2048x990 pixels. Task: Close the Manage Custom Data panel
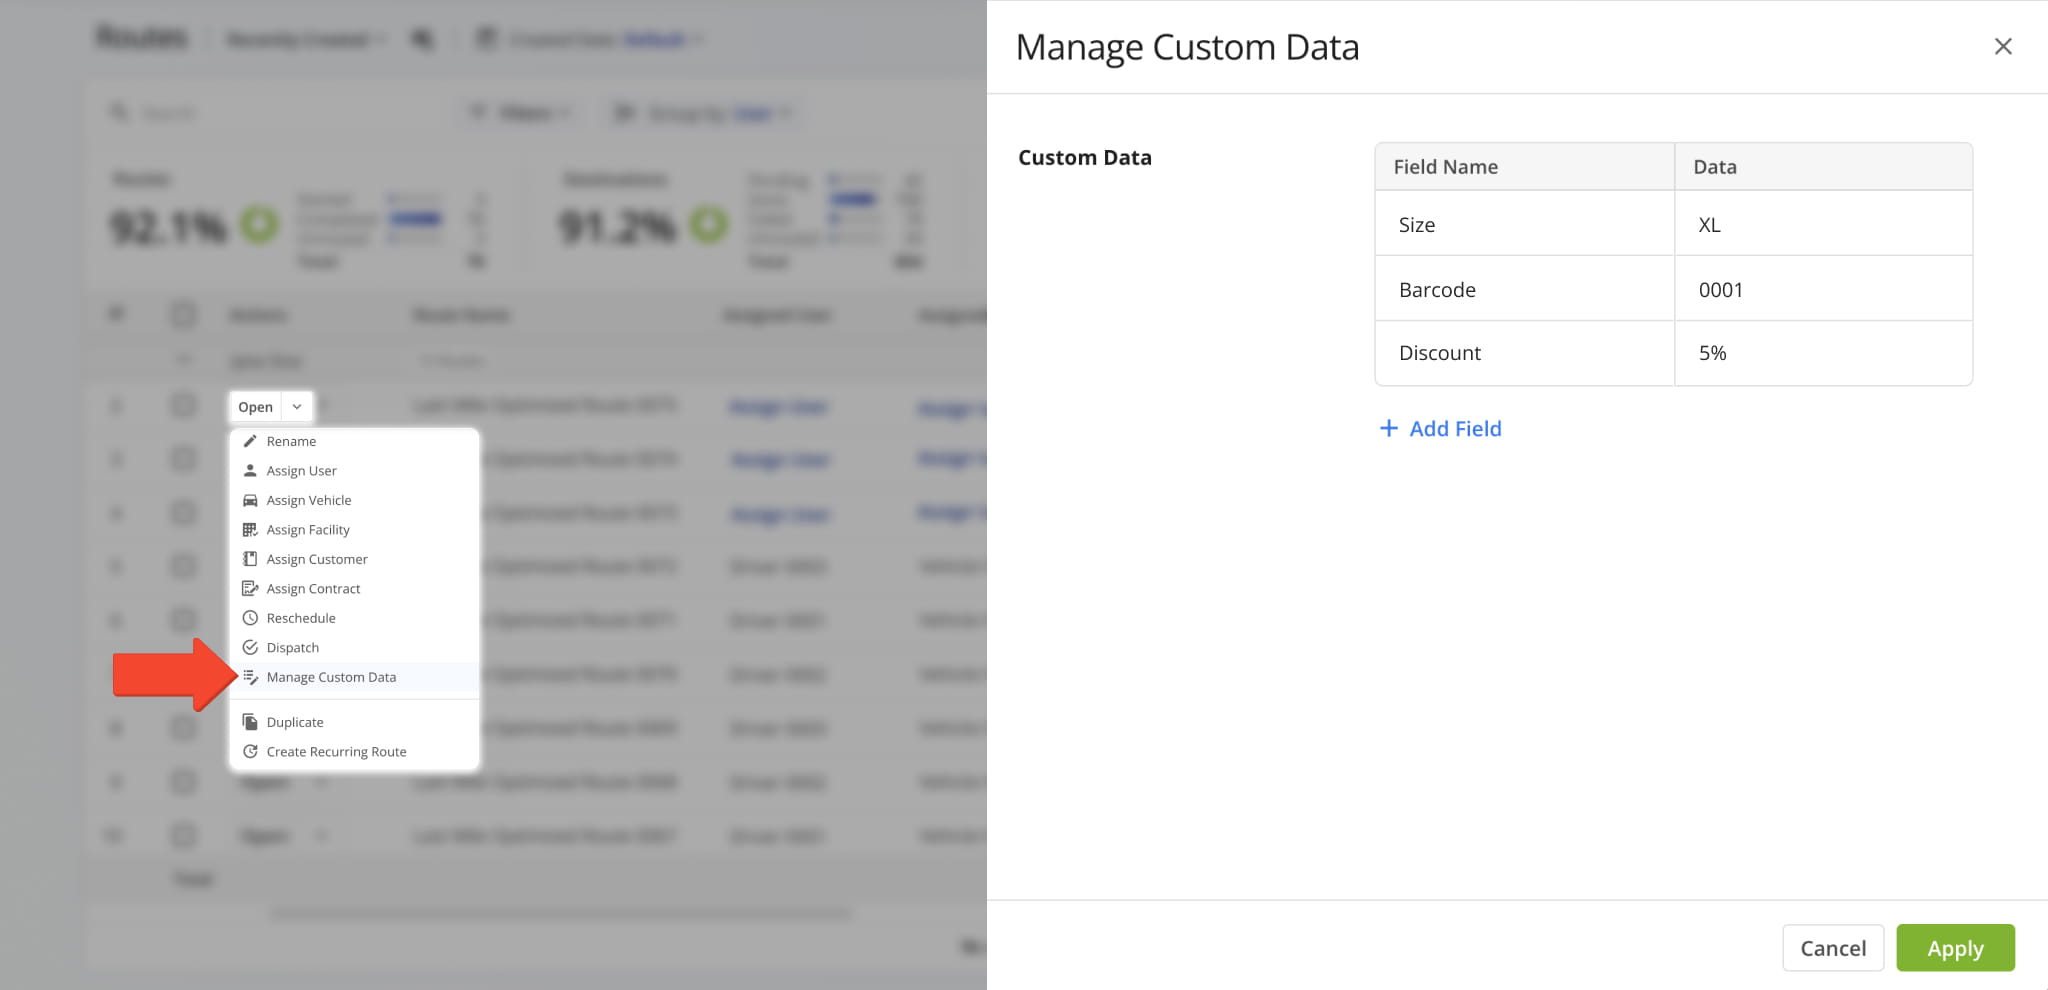(2002, 47)
